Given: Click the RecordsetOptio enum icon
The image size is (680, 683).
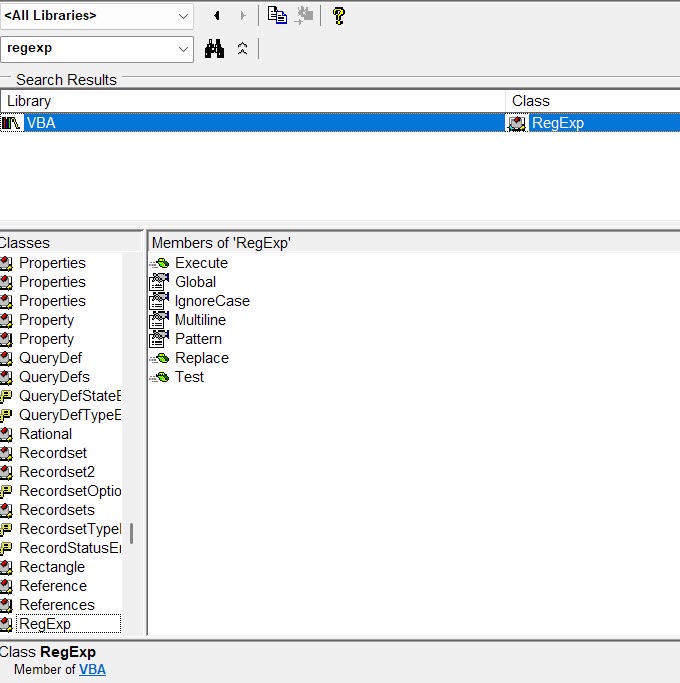Looking at the screenshot, I should [6, 491].
